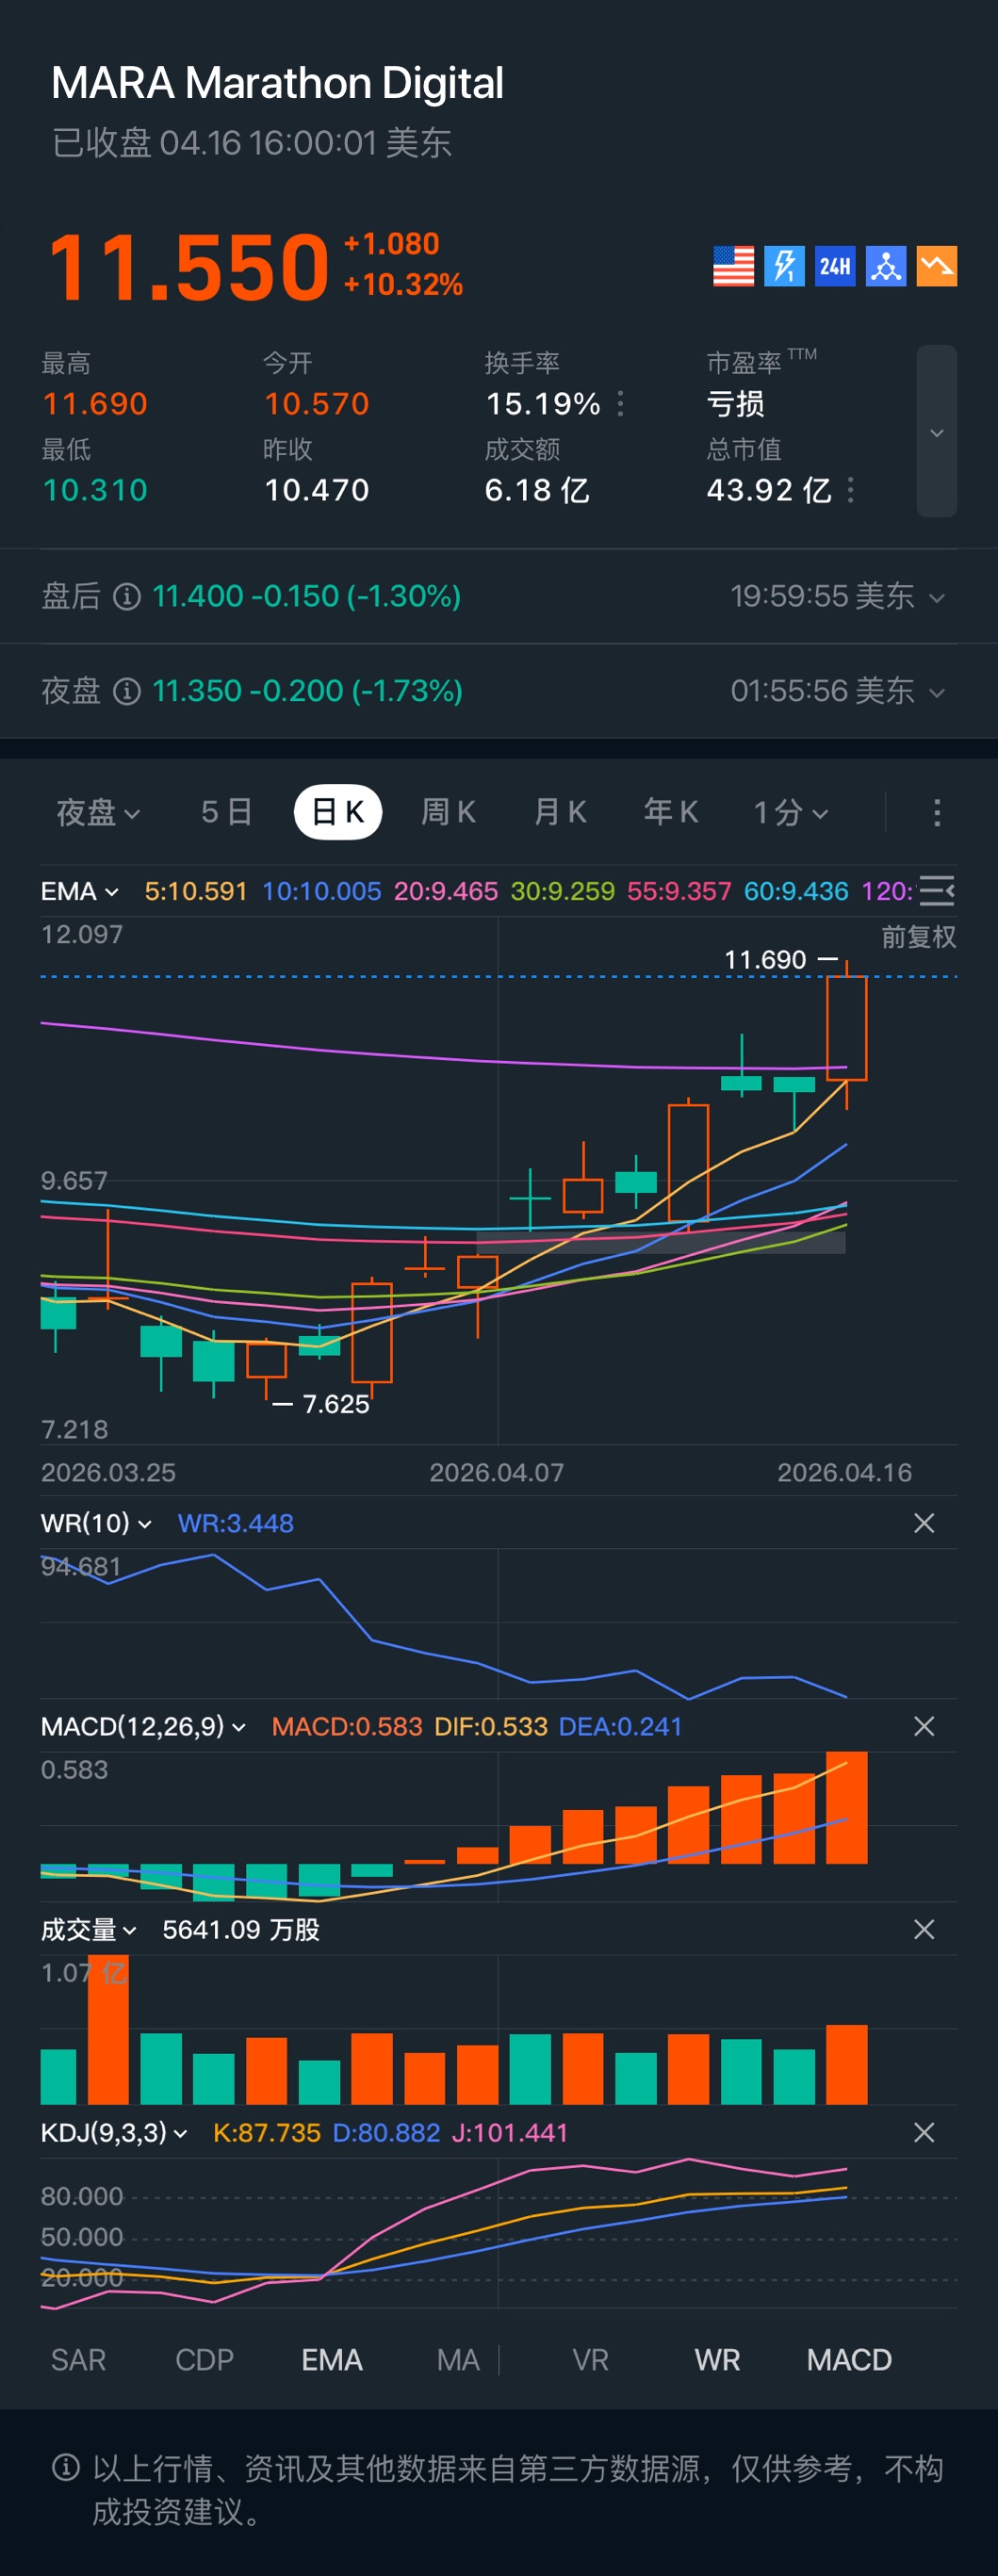Tap the US flag market icon
Screen dimensions: 998x2576
tap(733, 266)
